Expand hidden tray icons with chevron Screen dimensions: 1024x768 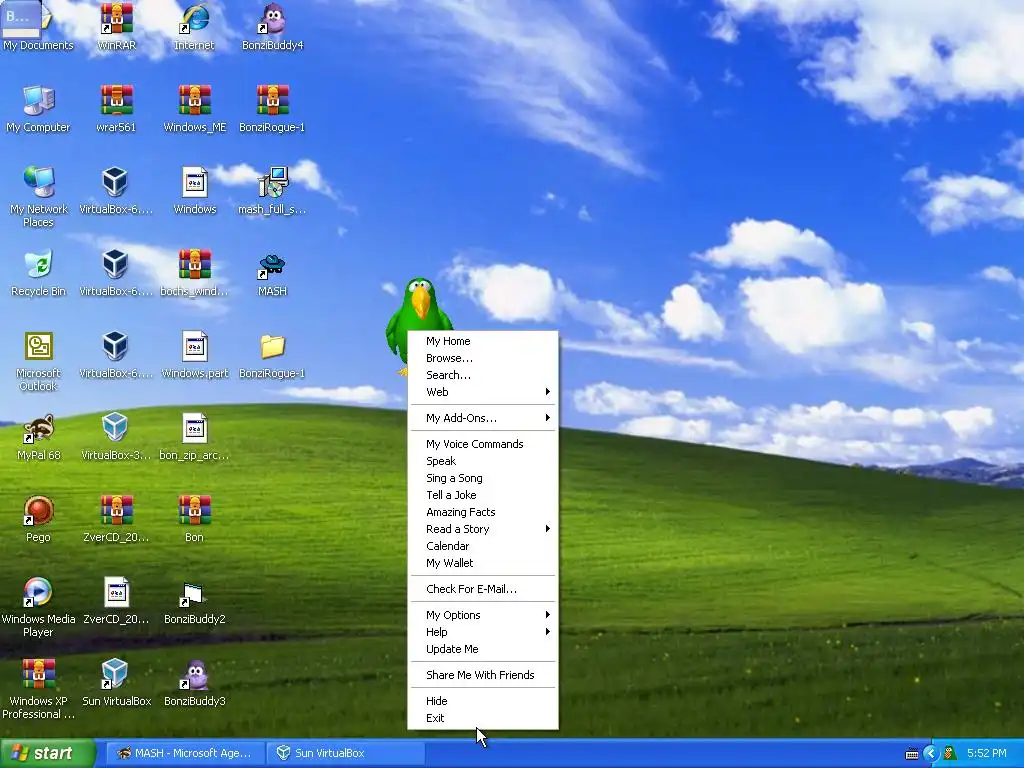click(931, 754)
